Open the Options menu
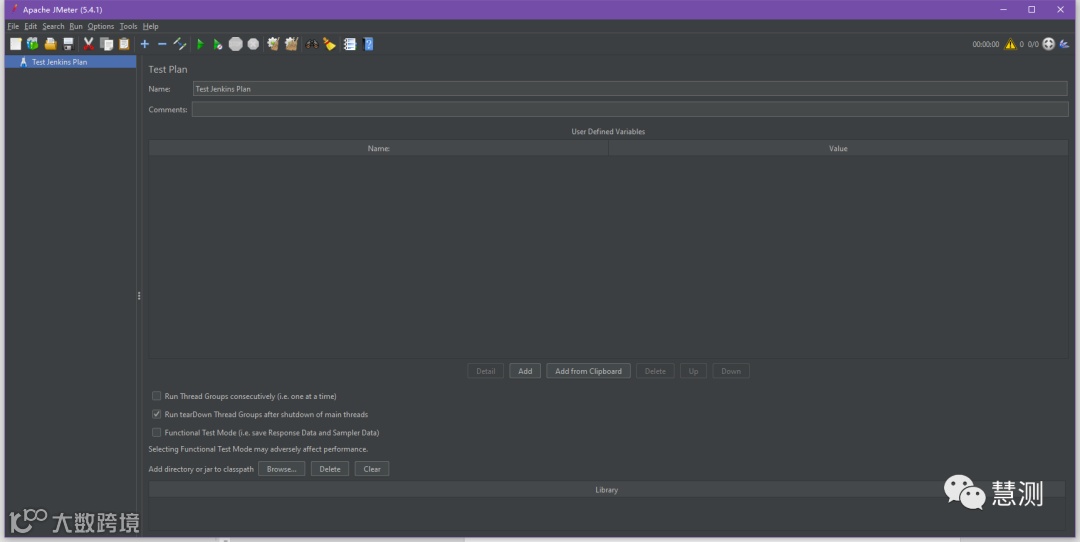Screen dimensions: 1080x542 point(101,26)
